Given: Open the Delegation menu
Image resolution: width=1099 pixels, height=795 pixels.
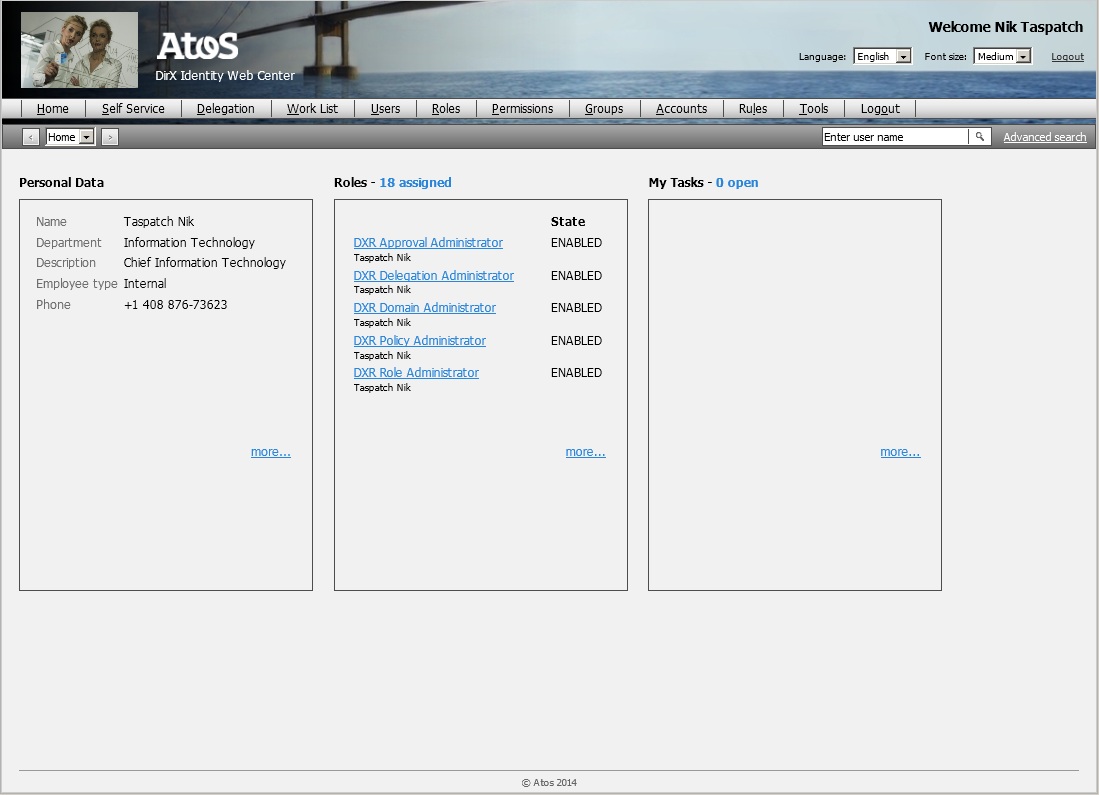Looking at the screenshot, I should [x=225, y=108].
